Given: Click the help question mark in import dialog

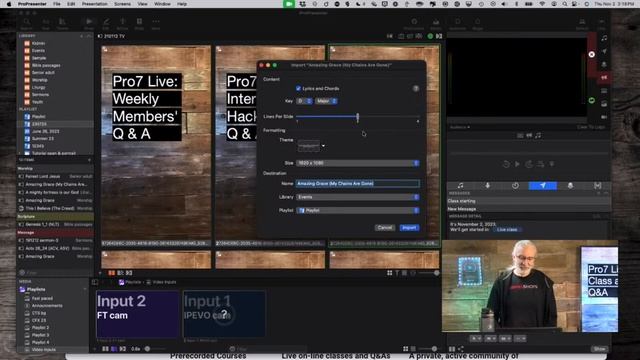Looking at the screenshot, I should click(x=416, y=88).
